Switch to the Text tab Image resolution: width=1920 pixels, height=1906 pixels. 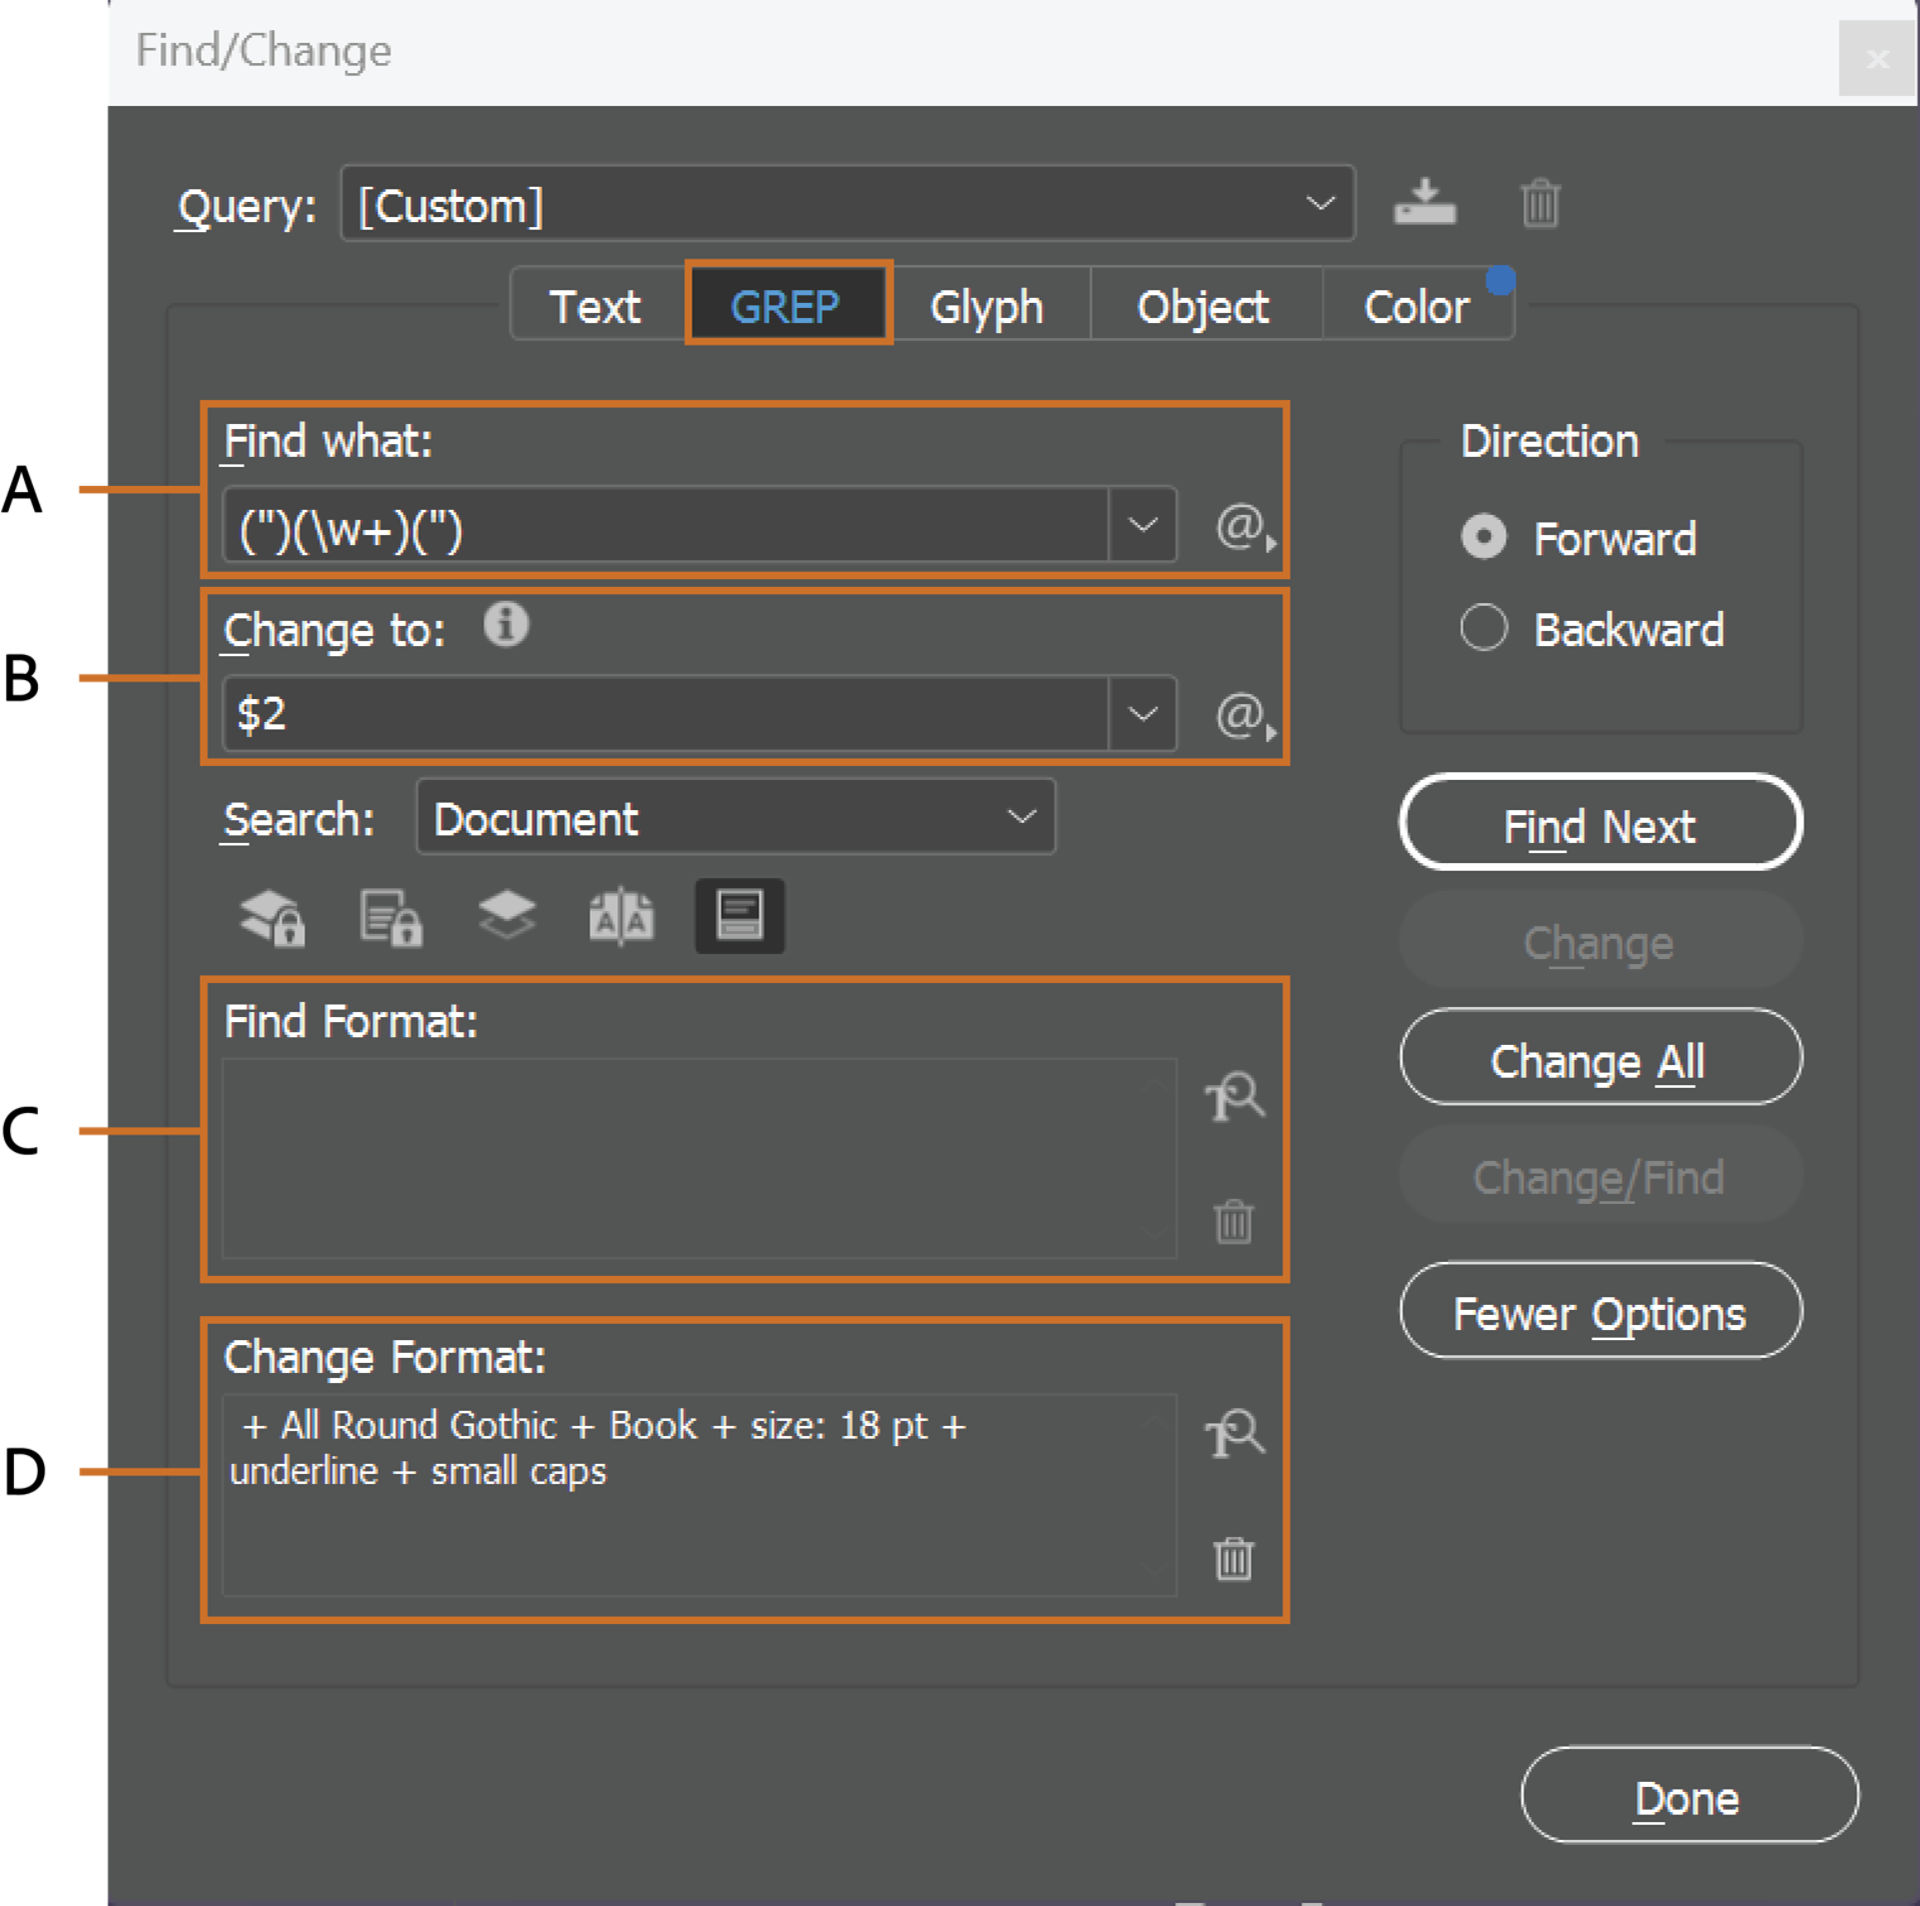coord(593,297)
